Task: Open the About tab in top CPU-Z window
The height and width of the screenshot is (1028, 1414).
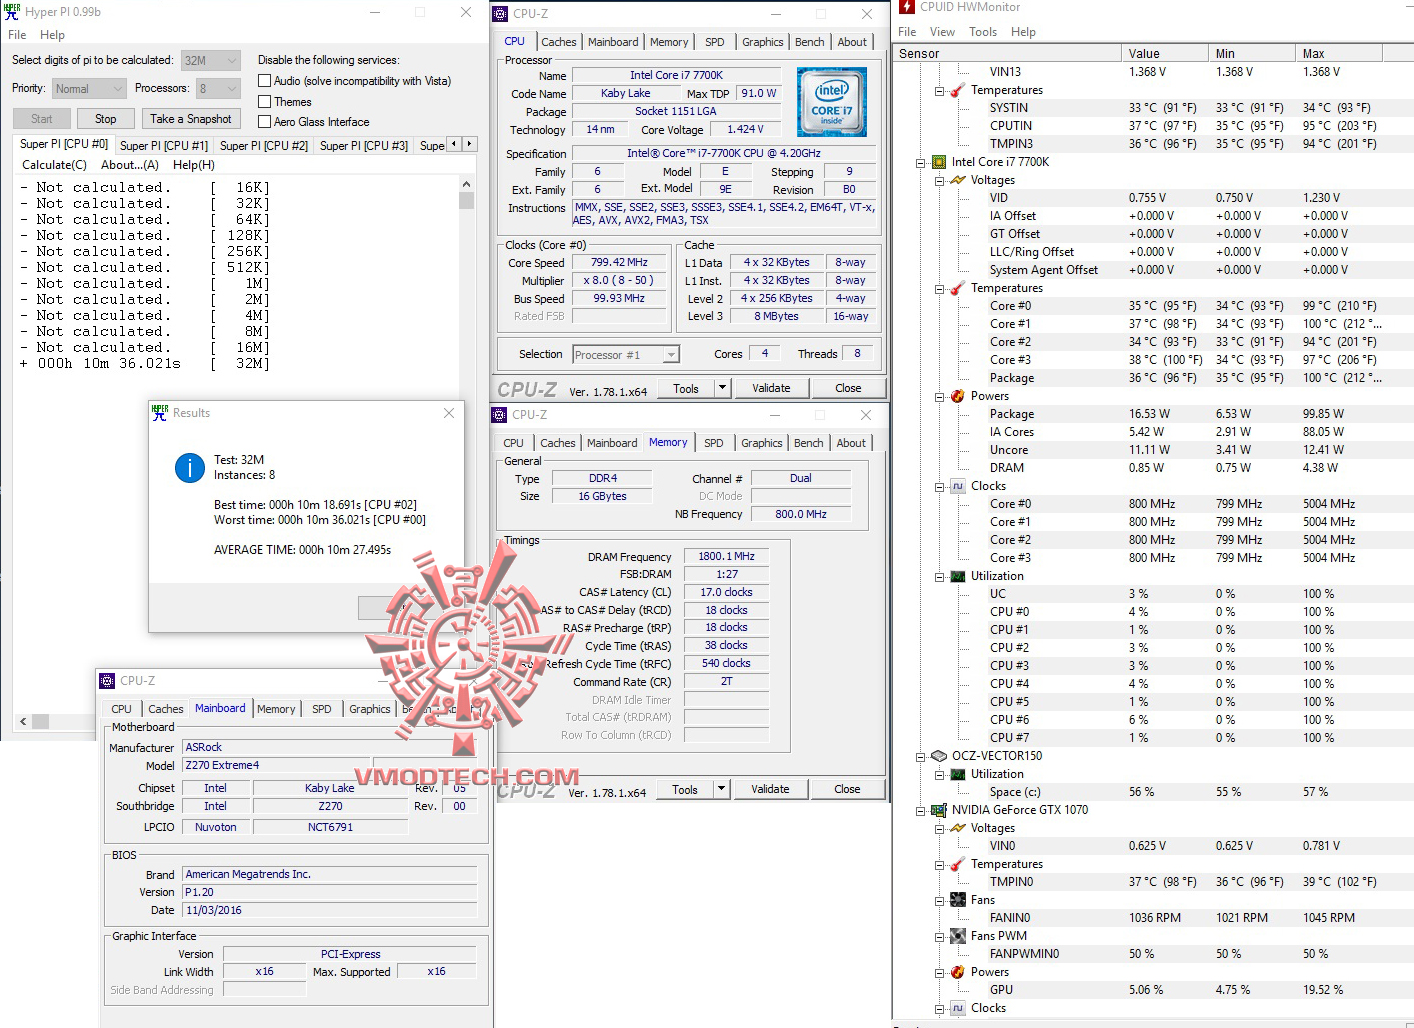Action: (853, 42)
